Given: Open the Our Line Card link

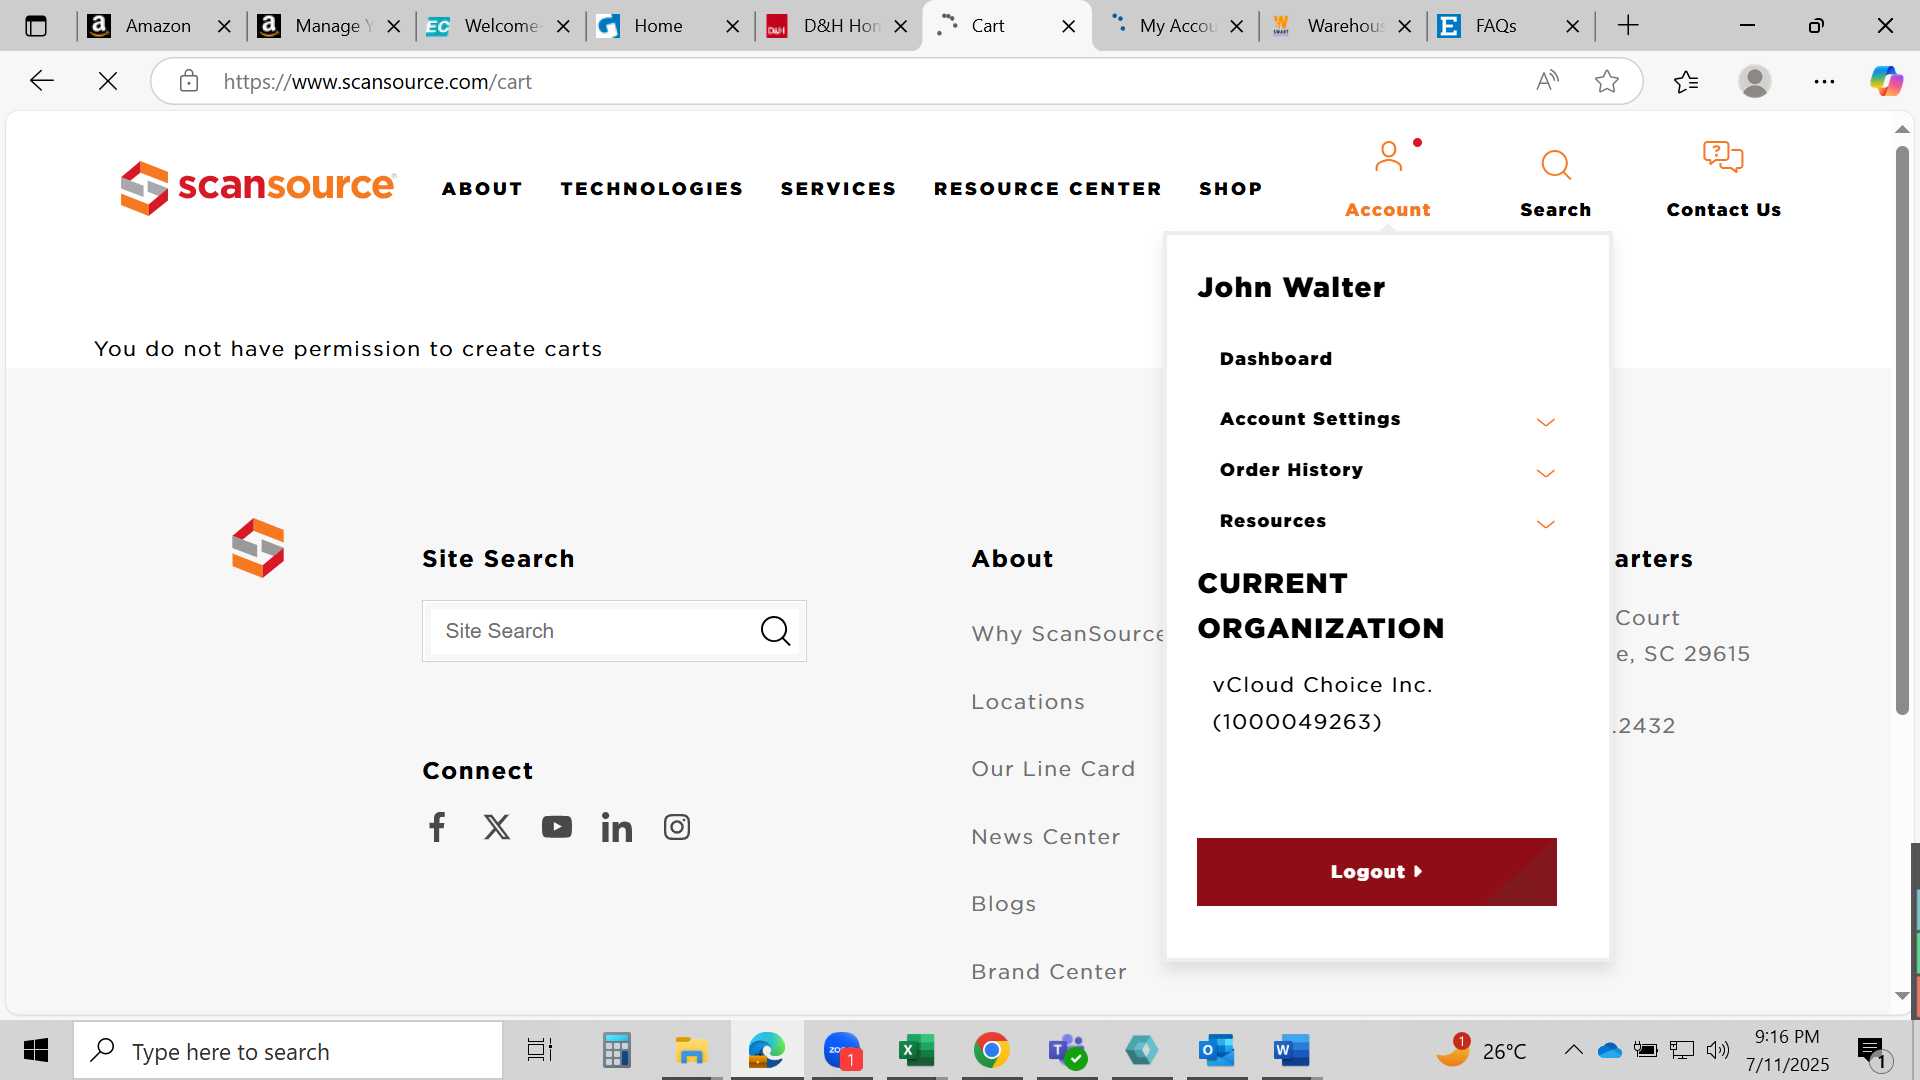Looking at the screenshot, I should pos(1053,769).
